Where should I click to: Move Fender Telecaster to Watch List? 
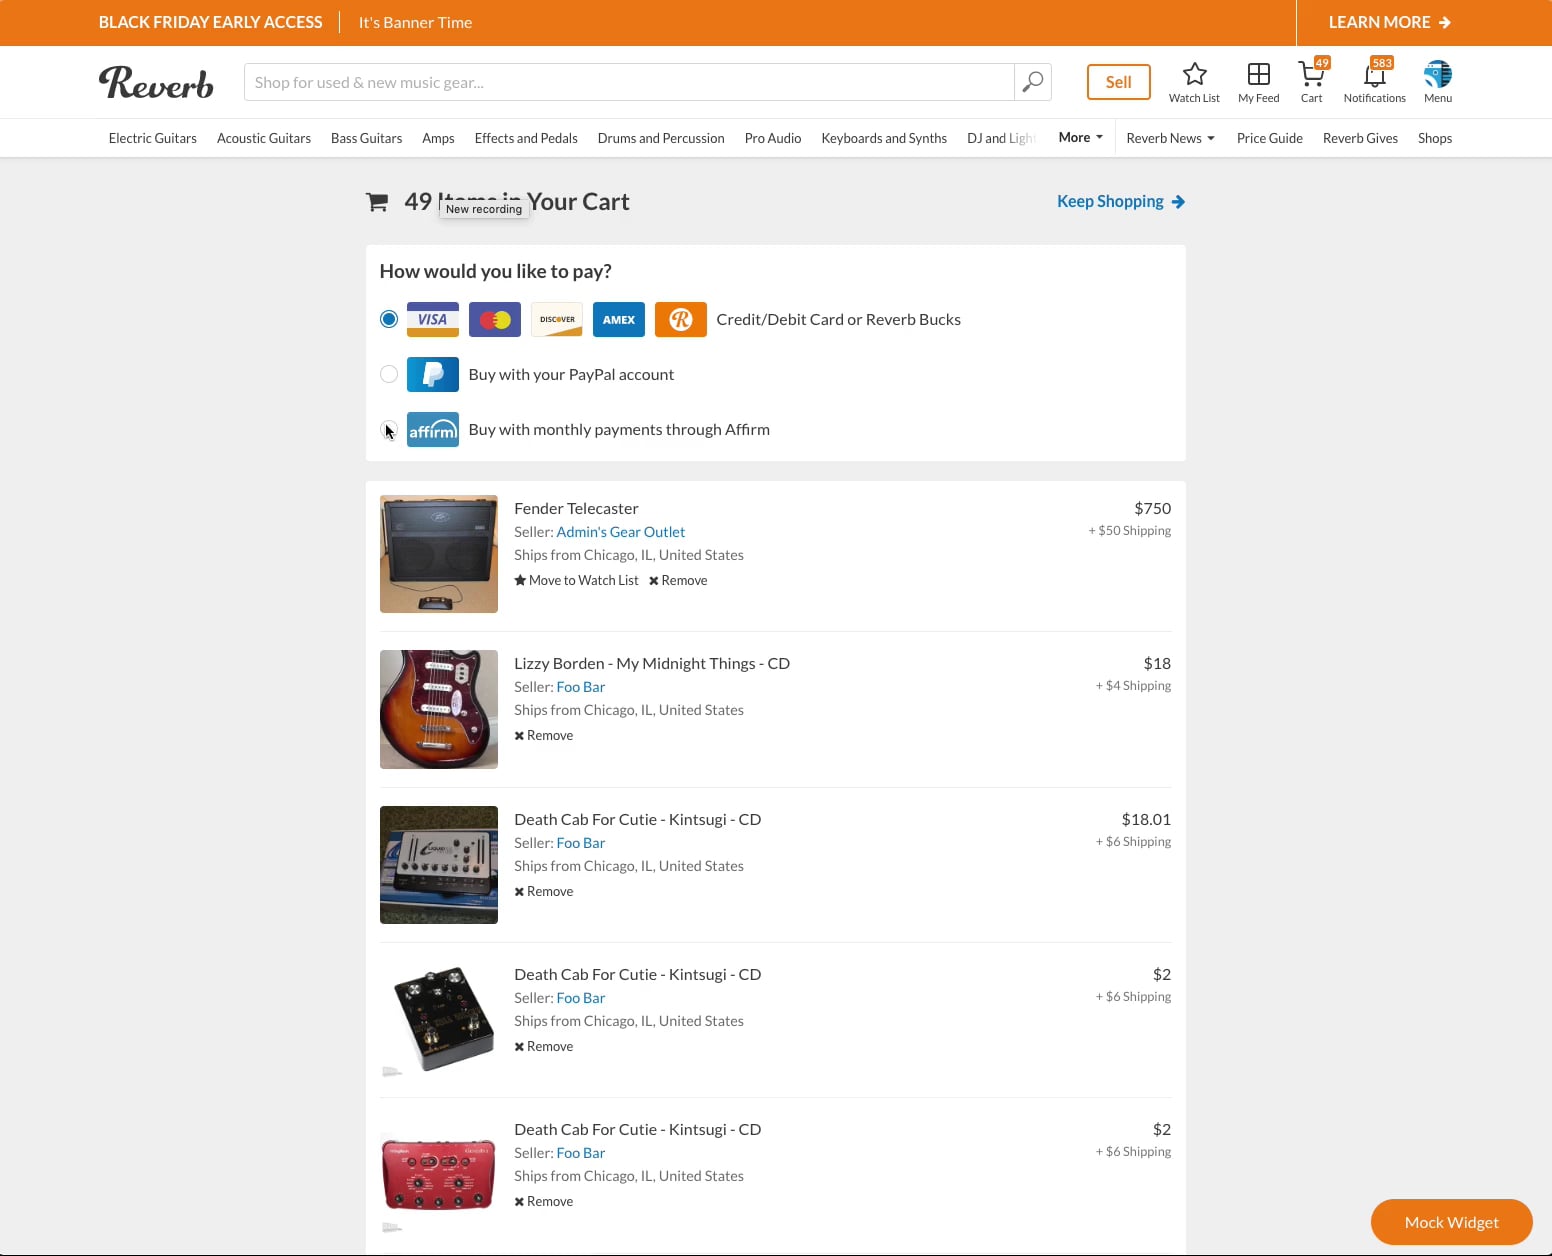point(576,580)
